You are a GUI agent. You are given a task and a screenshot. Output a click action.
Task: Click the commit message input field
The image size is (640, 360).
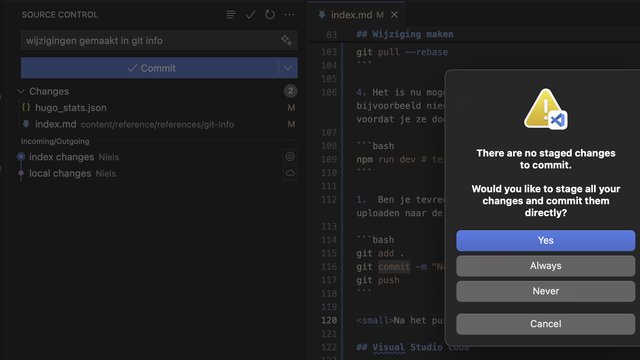click(x=159, y=40)
